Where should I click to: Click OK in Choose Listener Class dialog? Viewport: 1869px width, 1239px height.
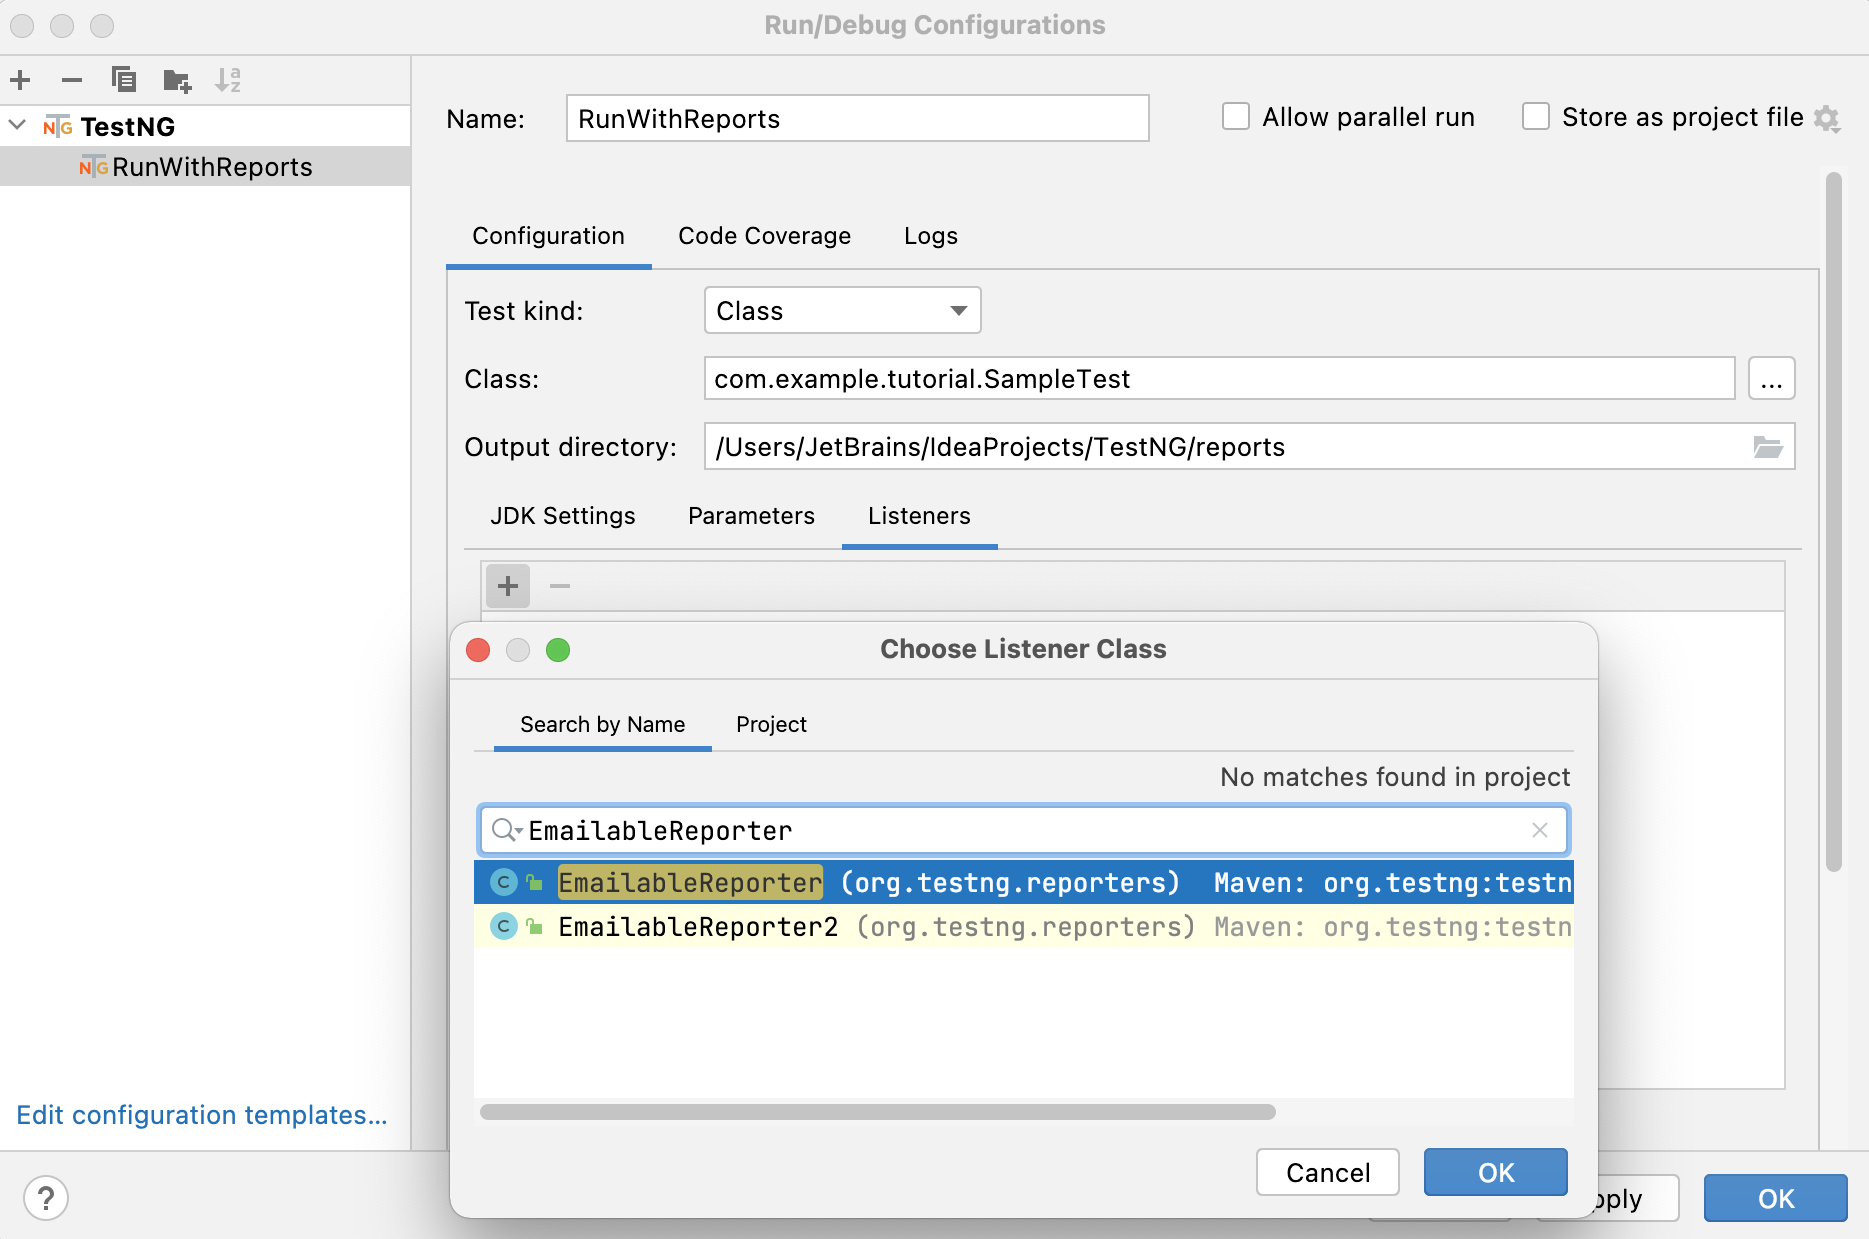[1495, 1172]
